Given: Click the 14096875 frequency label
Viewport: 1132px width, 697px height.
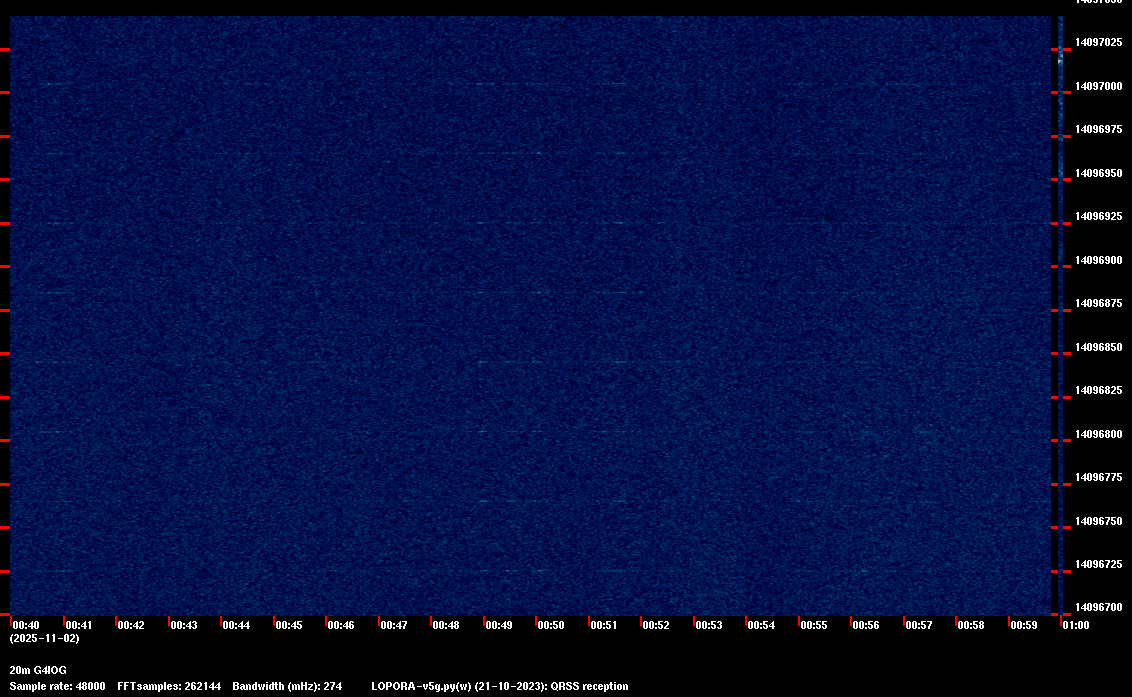Looking at the screenshot, I should 1099,303.
